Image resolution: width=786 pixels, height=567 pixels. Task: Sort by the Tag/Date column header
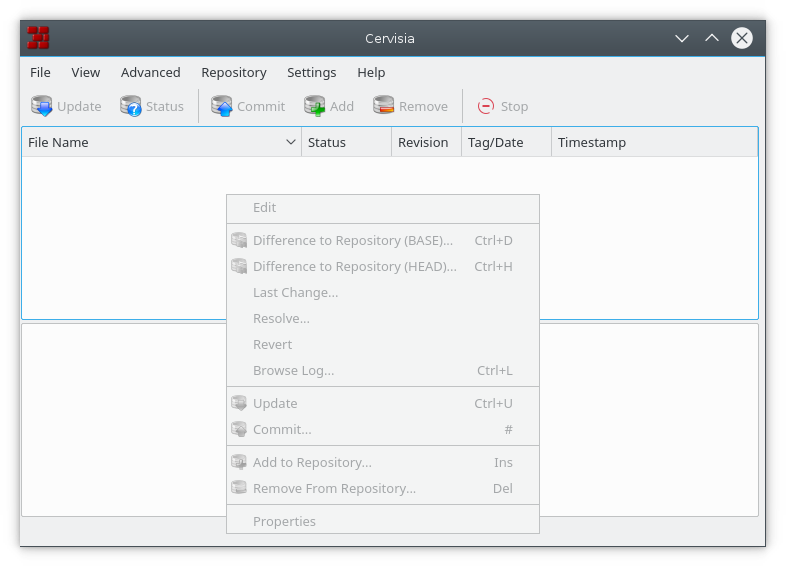[x=506, y=142]
